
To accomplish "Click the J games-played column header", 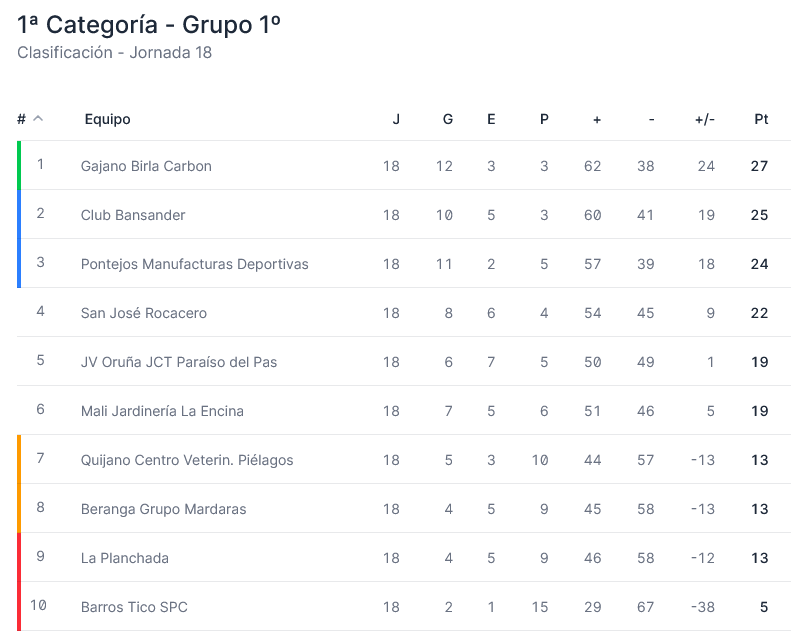I will (x=396, y=119).
